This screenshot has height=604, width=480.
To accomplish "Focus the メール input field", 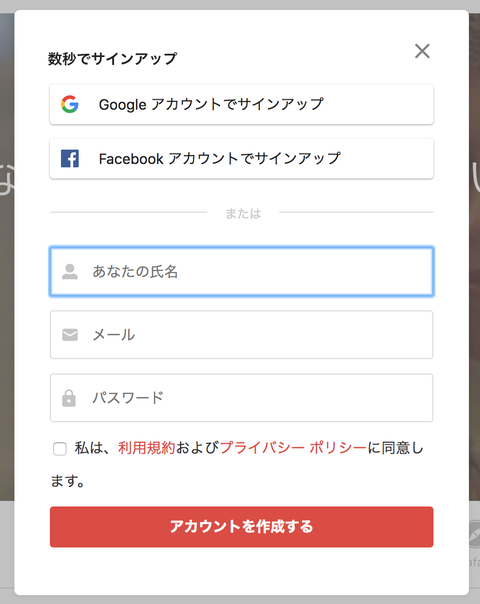I will 242,335.
